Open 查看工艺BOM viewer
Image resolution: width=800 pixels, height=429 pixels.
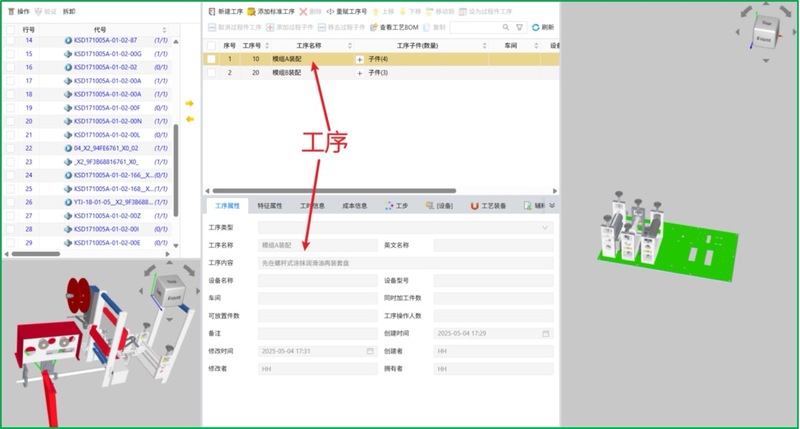[x=372, y=27]
